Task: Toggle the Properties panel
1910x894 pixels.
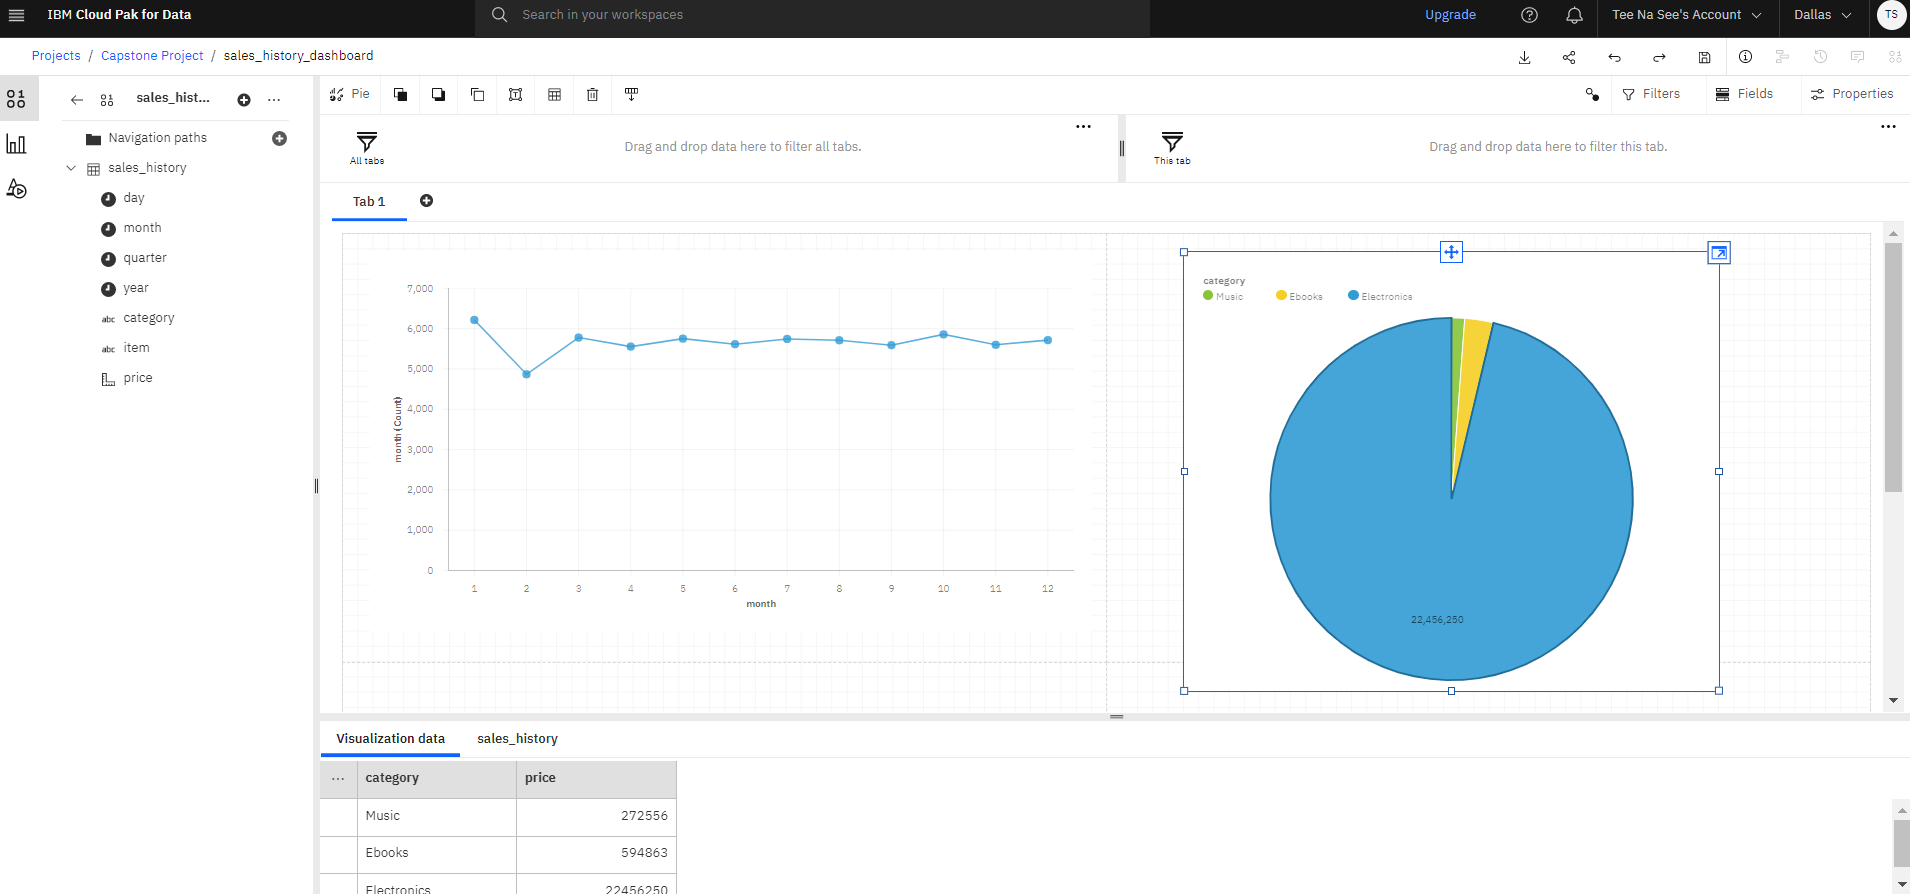Action: point(1852,94)
